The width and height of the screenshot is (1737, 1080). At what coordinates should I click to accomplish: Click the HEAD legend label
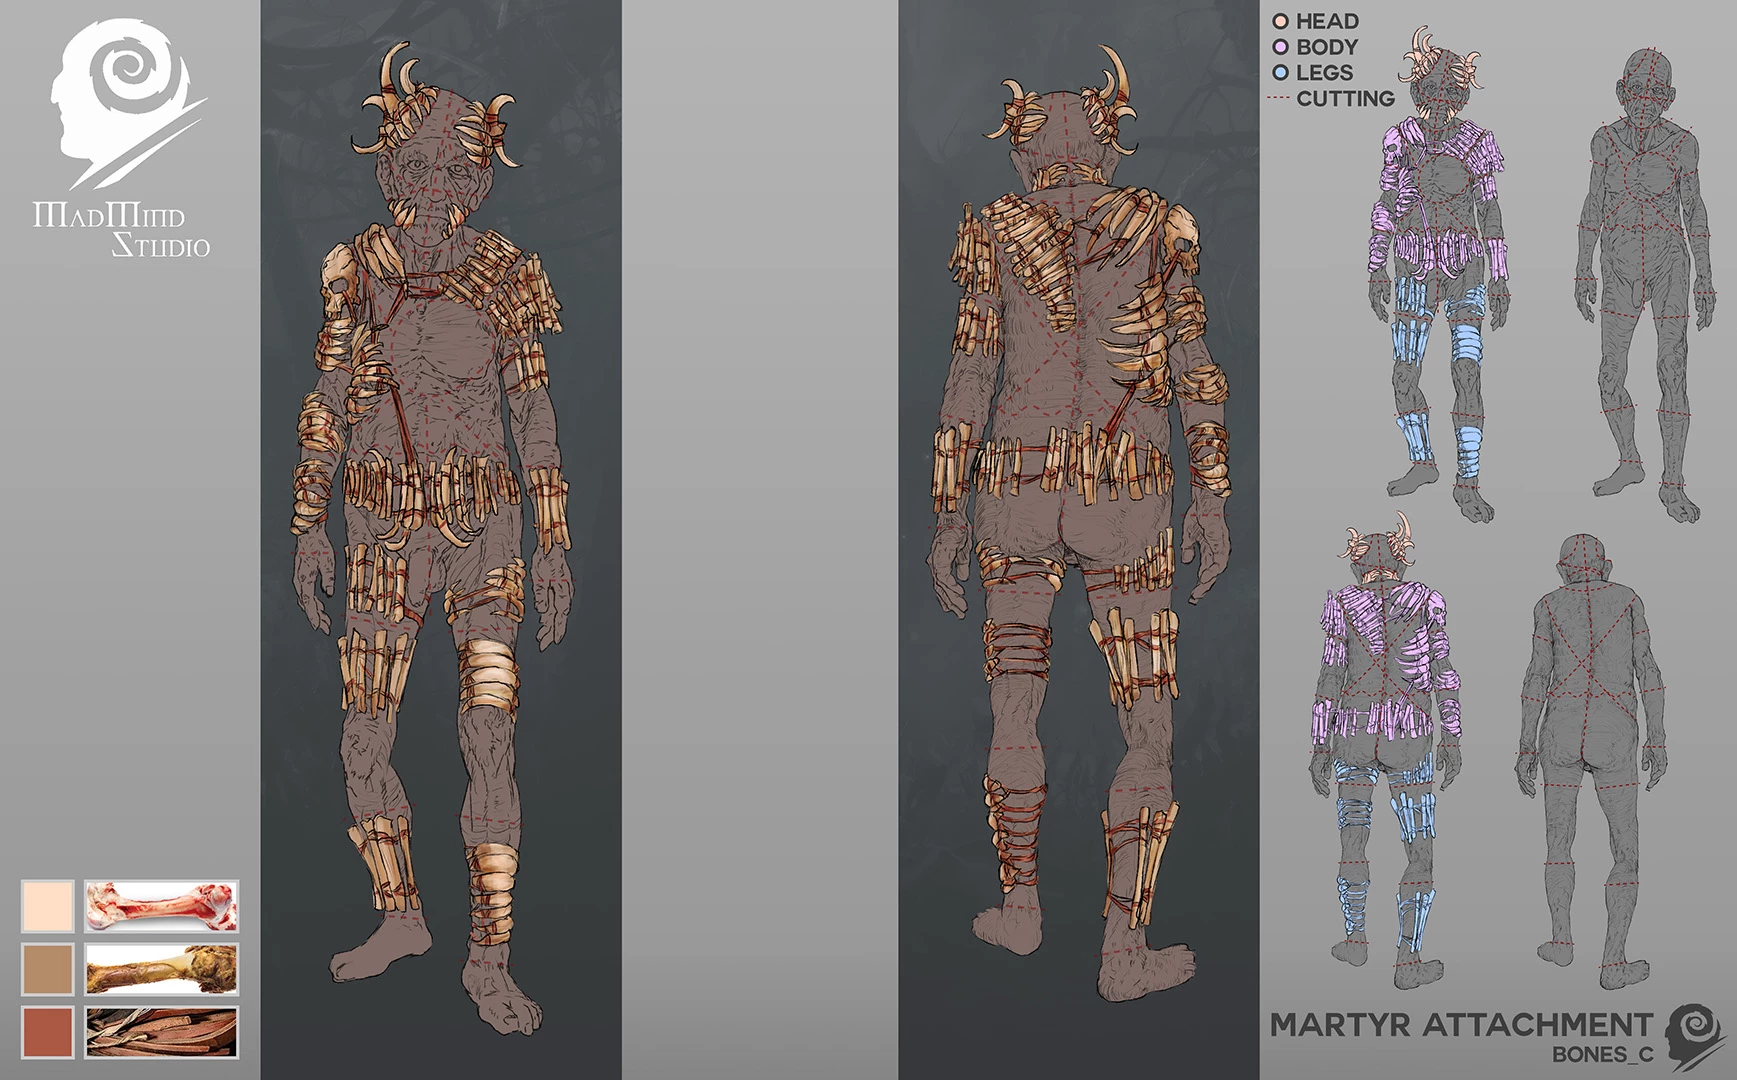[1327, 21]
